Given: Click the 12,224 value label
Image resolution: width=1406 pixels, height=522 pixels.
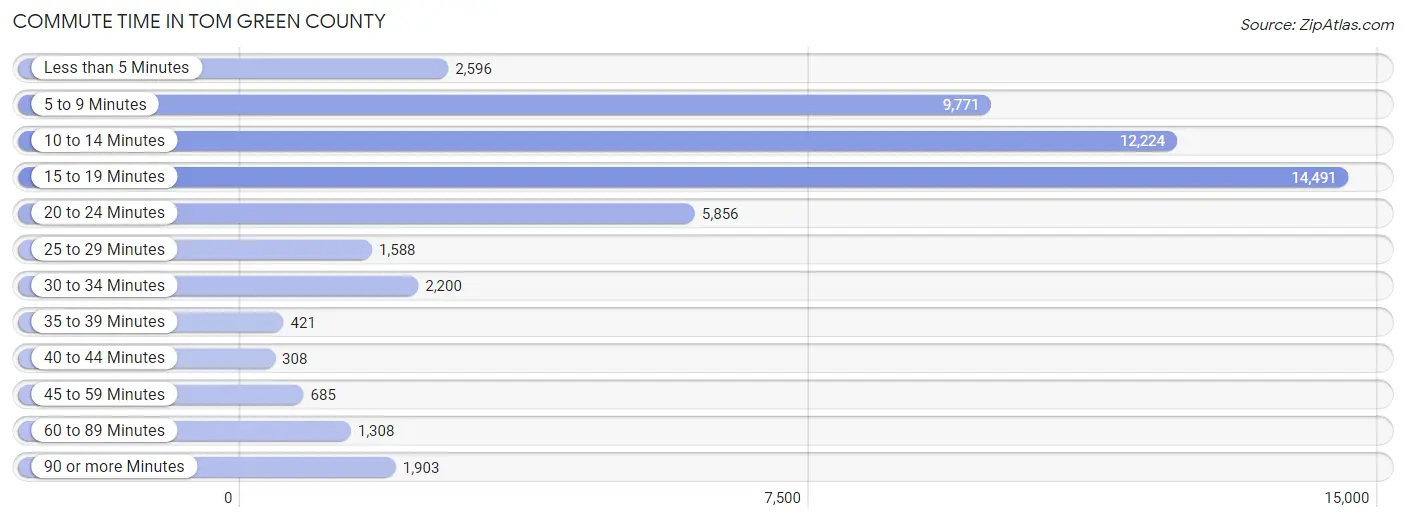Looking at the screenshot, I should point(1142,141).
